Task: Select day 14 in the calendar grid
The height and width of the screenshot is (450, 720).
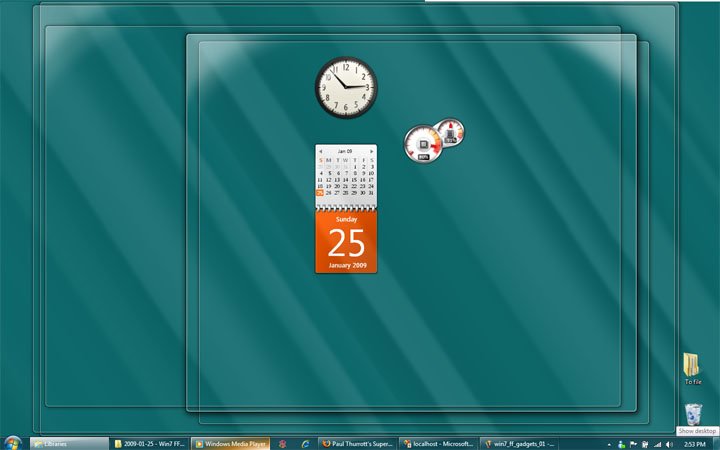Action: tap(345, 180)
